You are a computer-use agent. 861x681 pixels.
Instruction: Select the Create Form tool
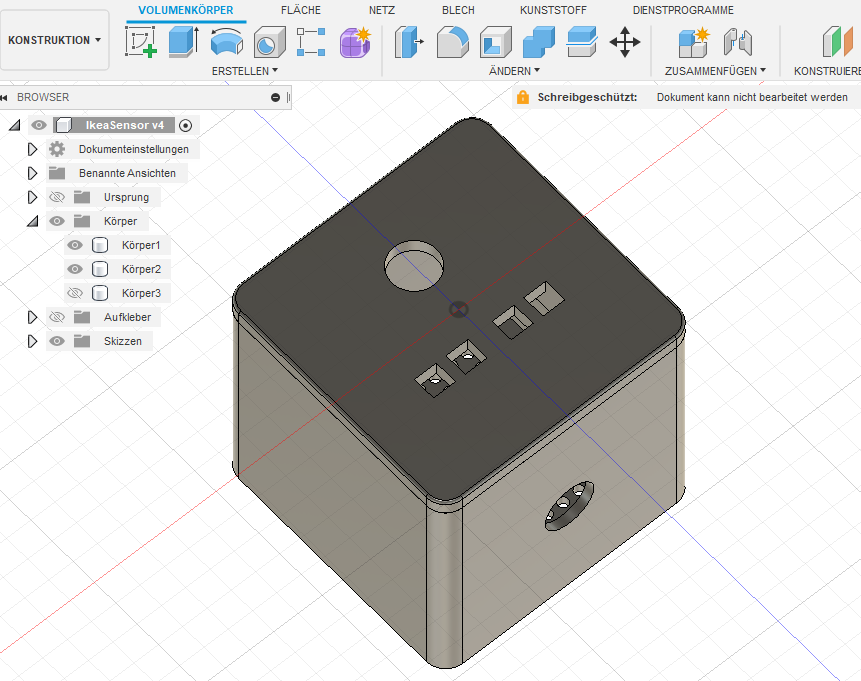pyautogui.click(x=355, y=42)
